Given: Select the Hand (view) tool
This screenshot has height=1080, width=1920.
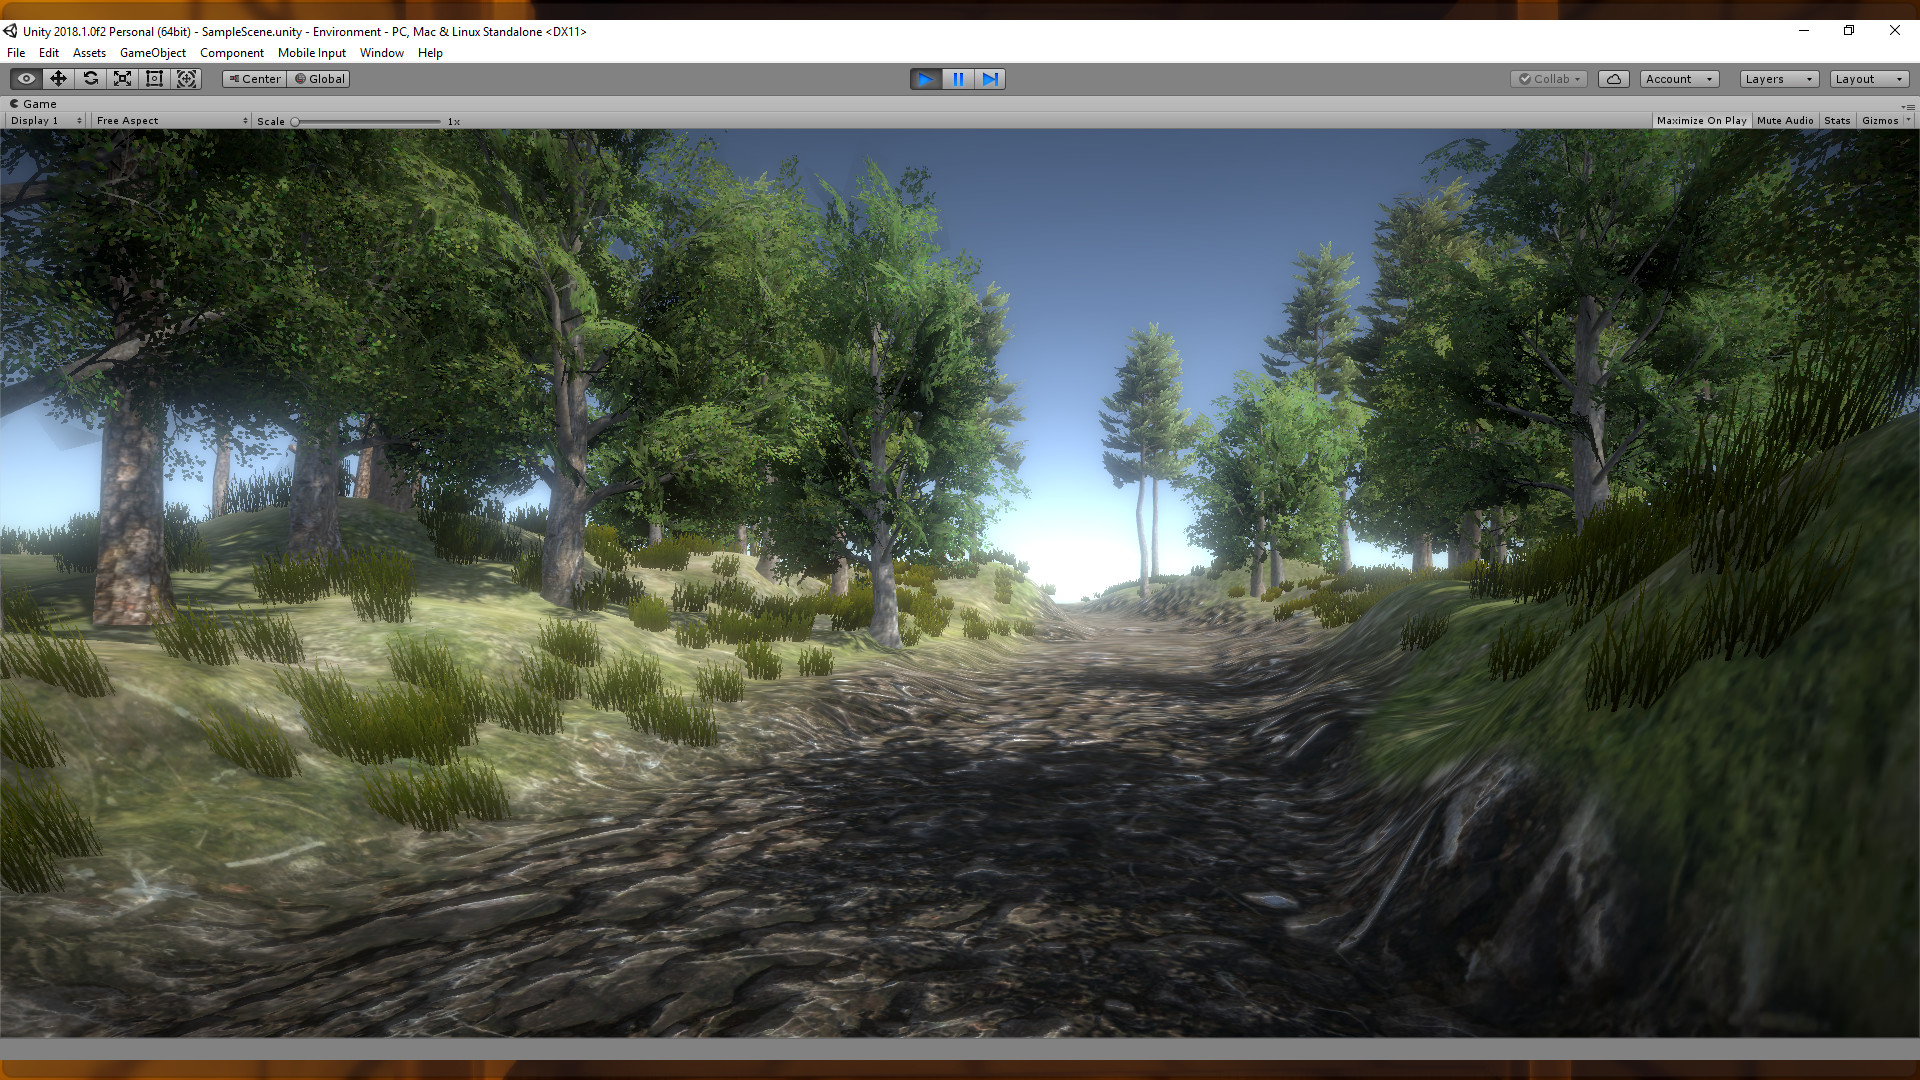Looking at the screenshot, I should [x=26, y=79].
